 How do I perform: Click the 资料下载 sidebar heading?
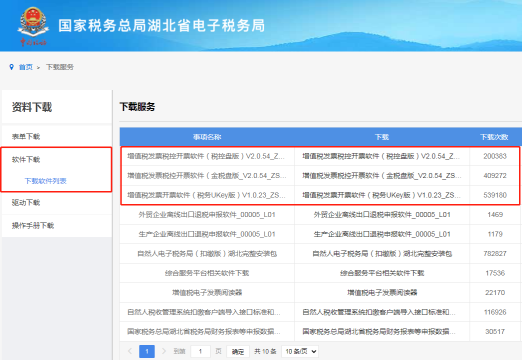32,107
